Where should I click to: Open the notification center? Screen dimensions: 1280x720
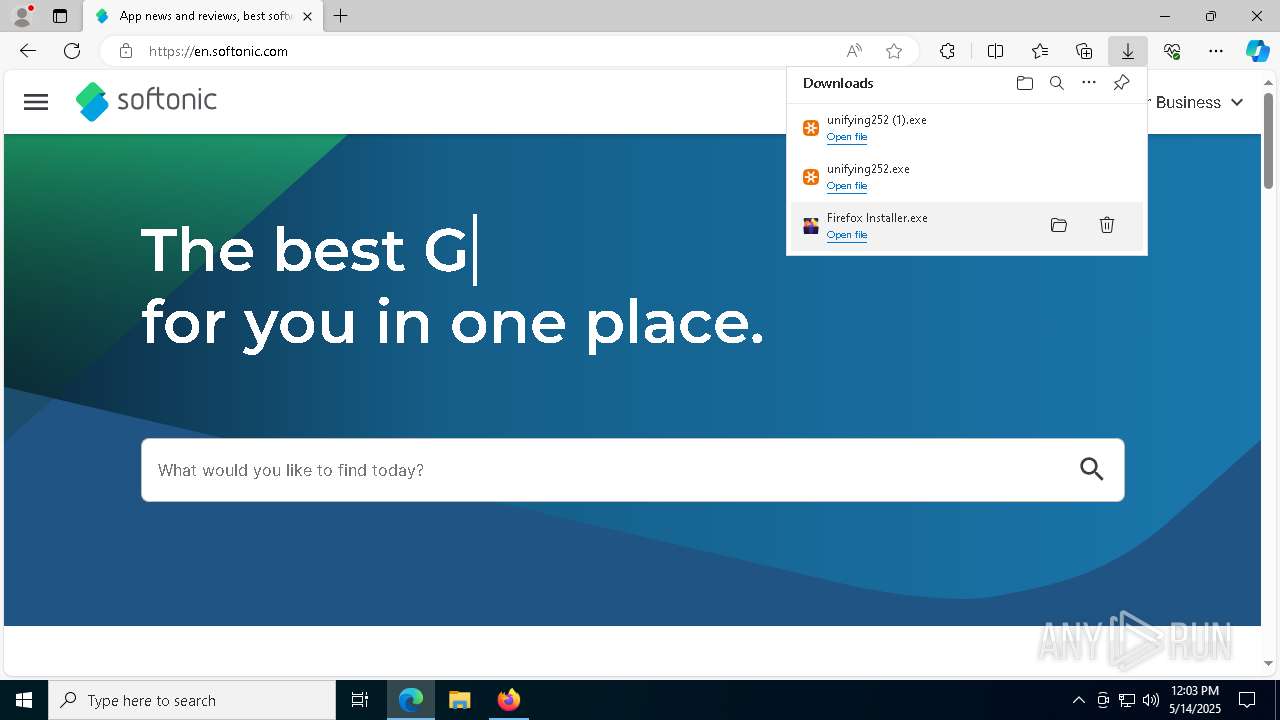coord(1247,700)
